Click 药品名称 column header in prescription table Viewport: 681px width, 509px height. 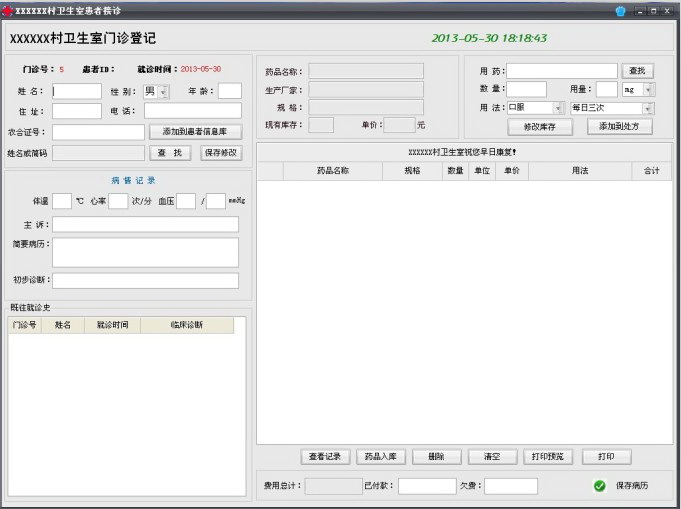333,171
